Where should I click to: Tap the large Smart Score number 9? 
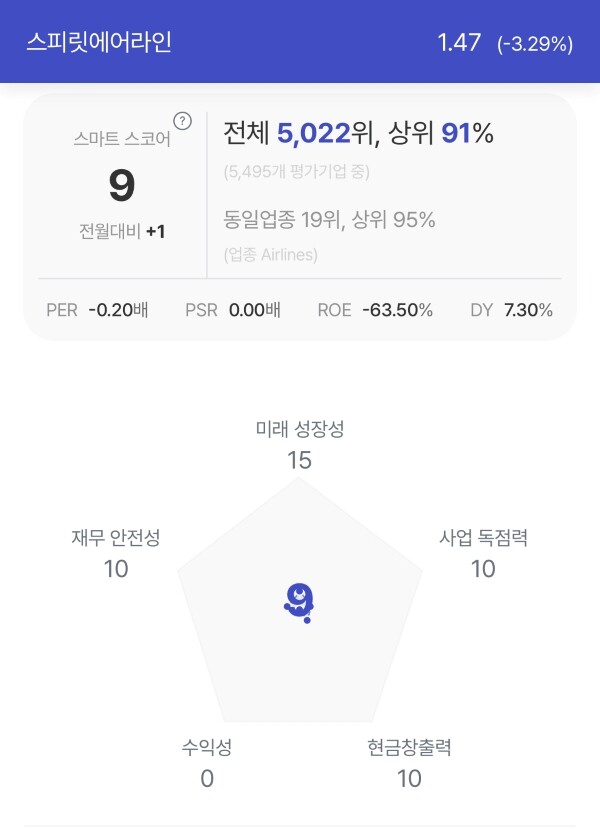click(122, 186)
